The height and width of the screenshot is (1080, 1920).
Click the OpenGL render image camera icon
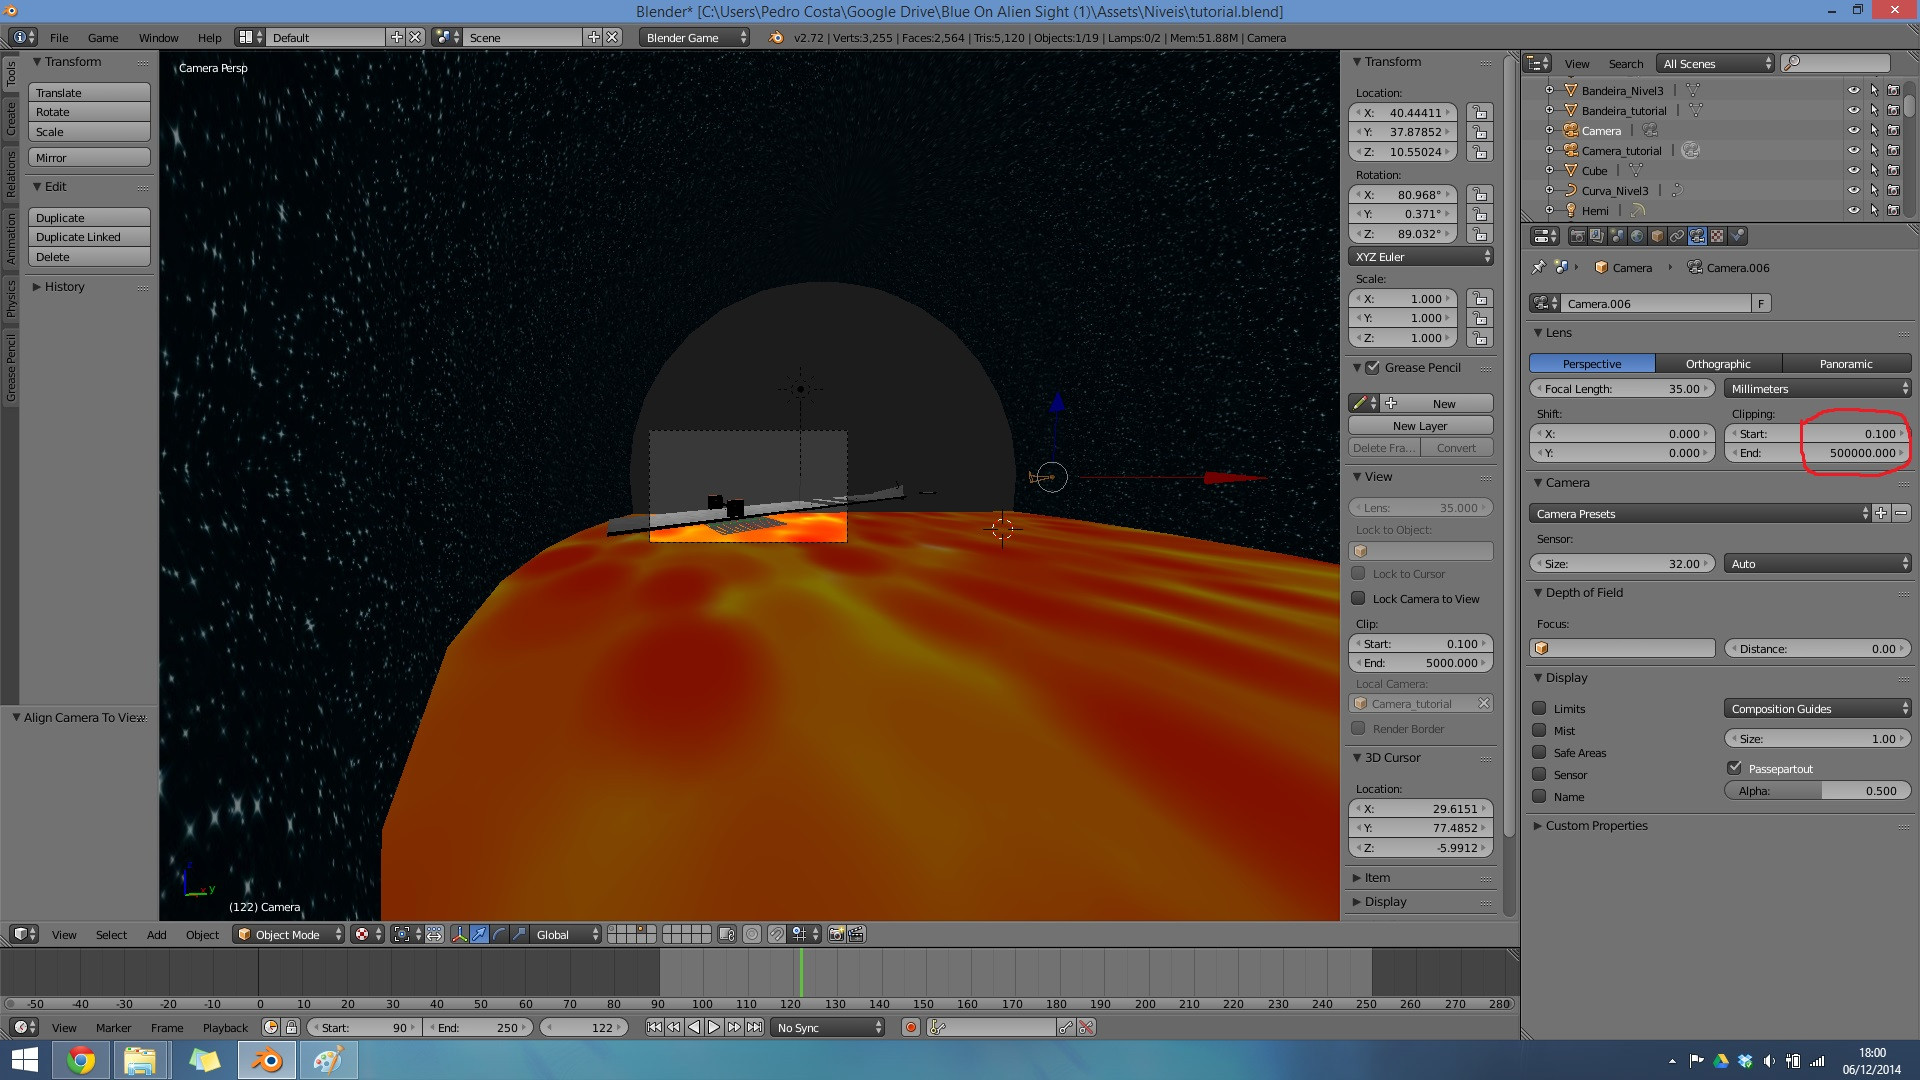coord(836,934)
